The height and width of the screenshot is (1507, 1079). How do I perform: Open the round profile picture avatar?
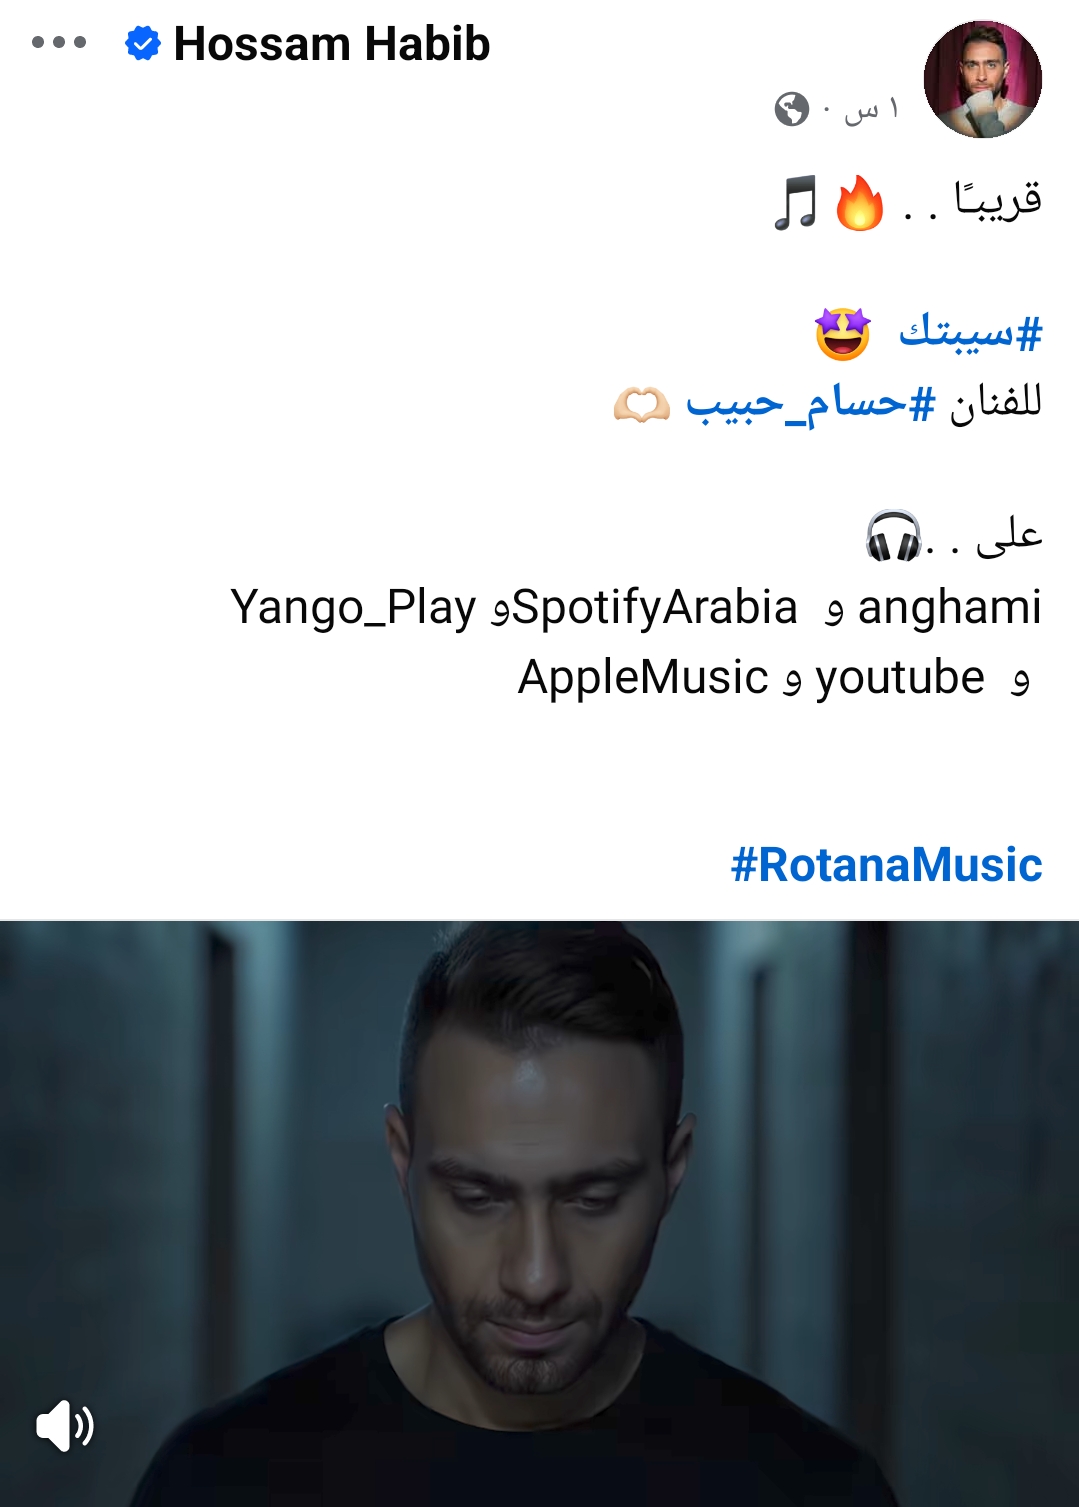[x=982, y=79]
